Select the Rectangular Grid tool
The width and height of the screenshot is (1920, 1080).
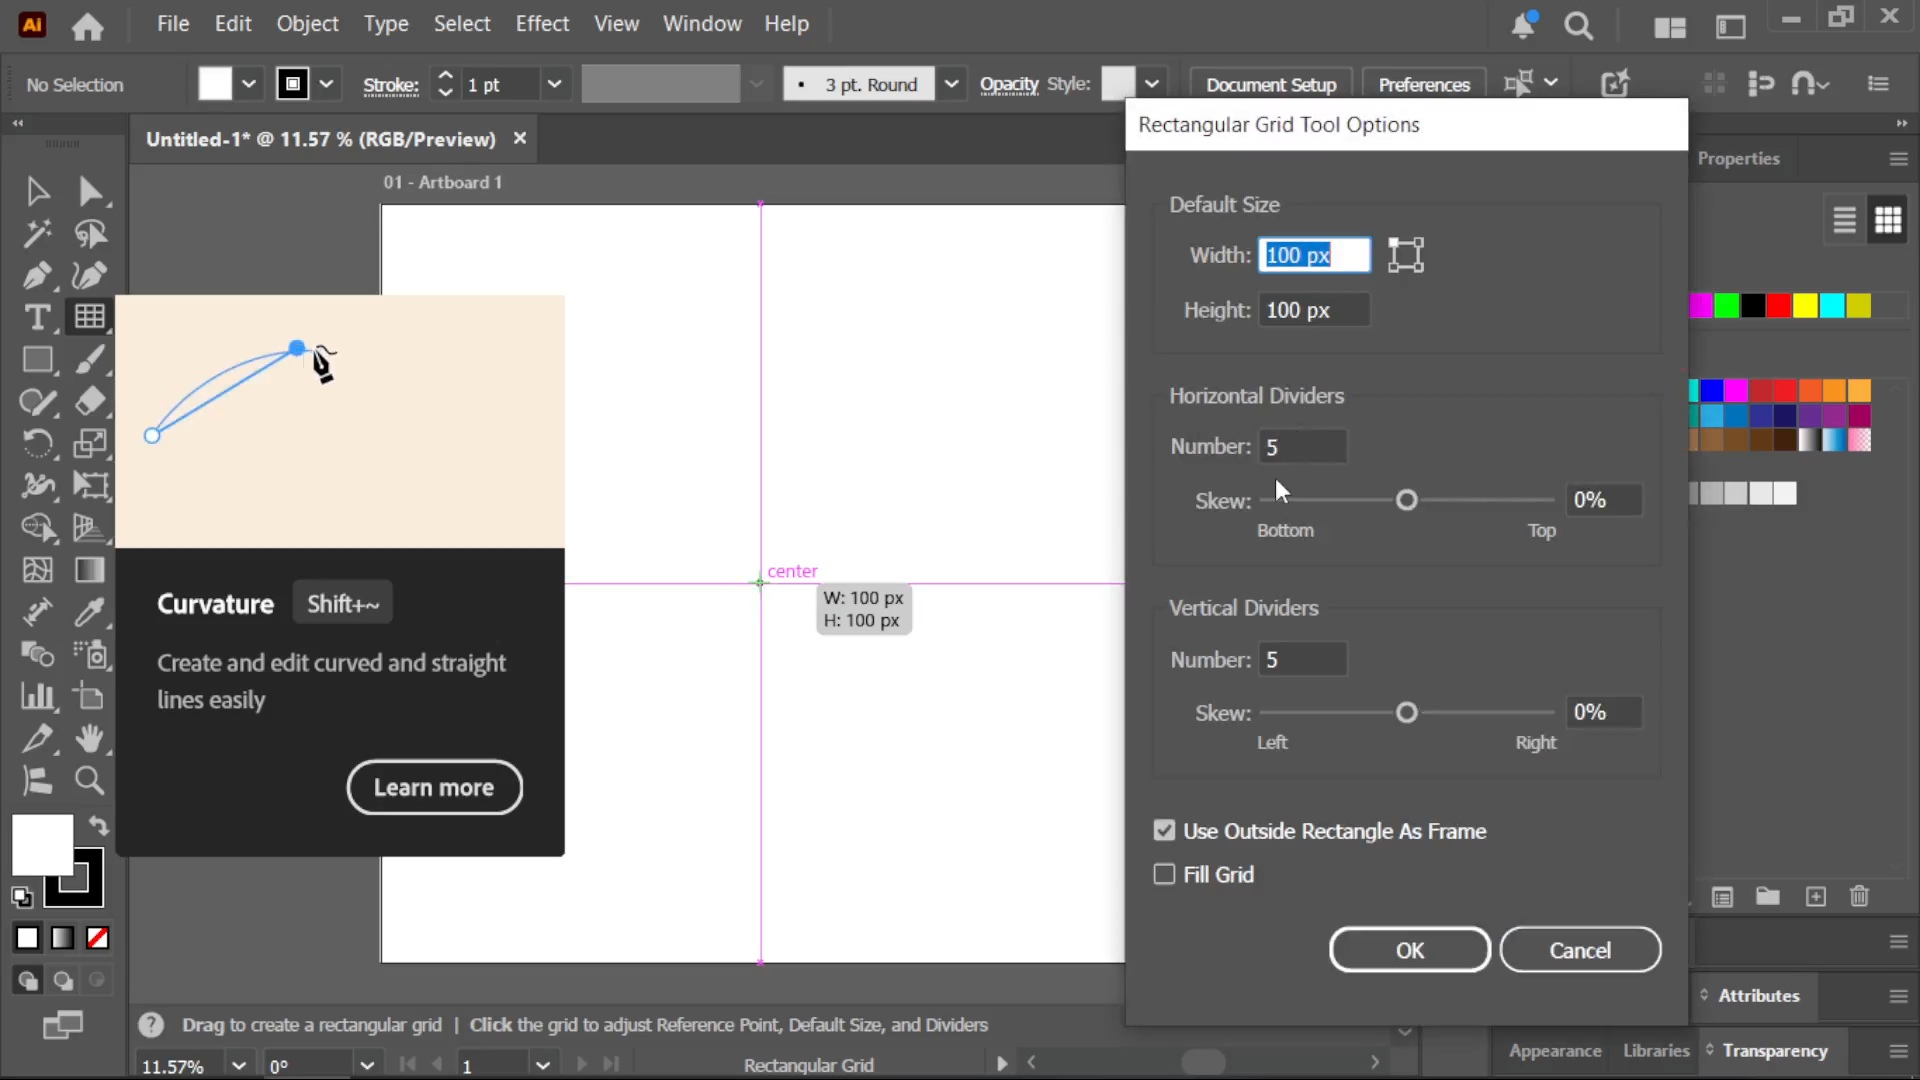coord(89,317)
